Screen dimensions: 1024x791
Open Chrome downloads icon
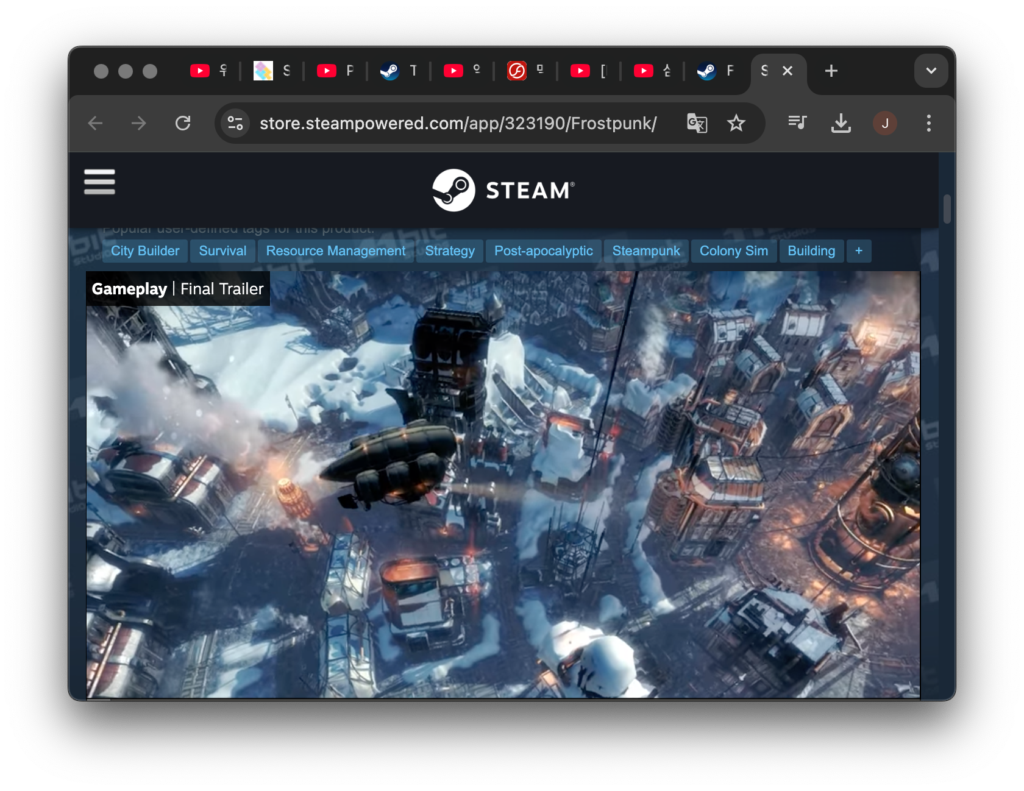pos(841,123)
